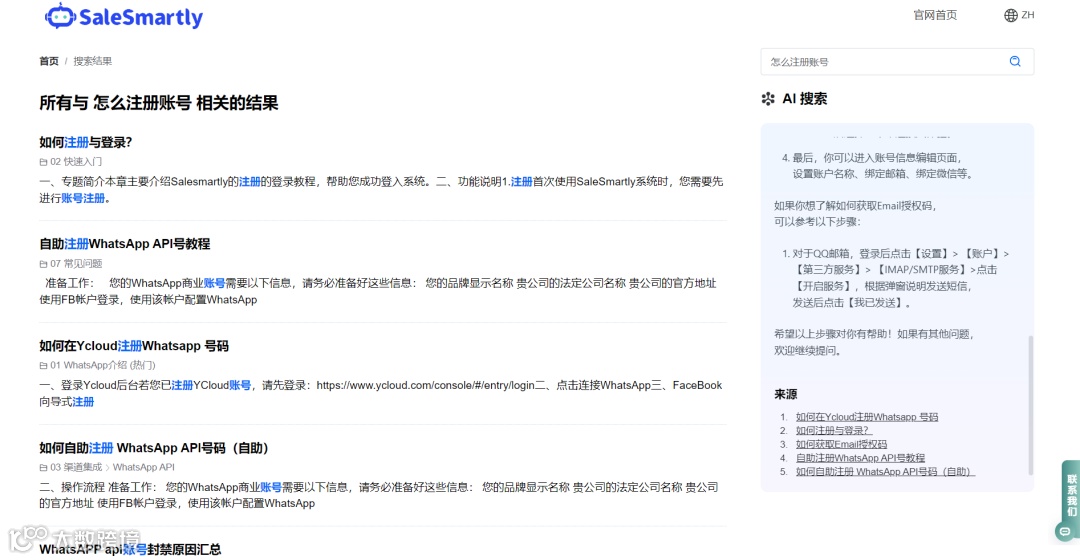Open the ZH language selector
This screenshot has width=1080, height=560.
(x=1028, y=15)
